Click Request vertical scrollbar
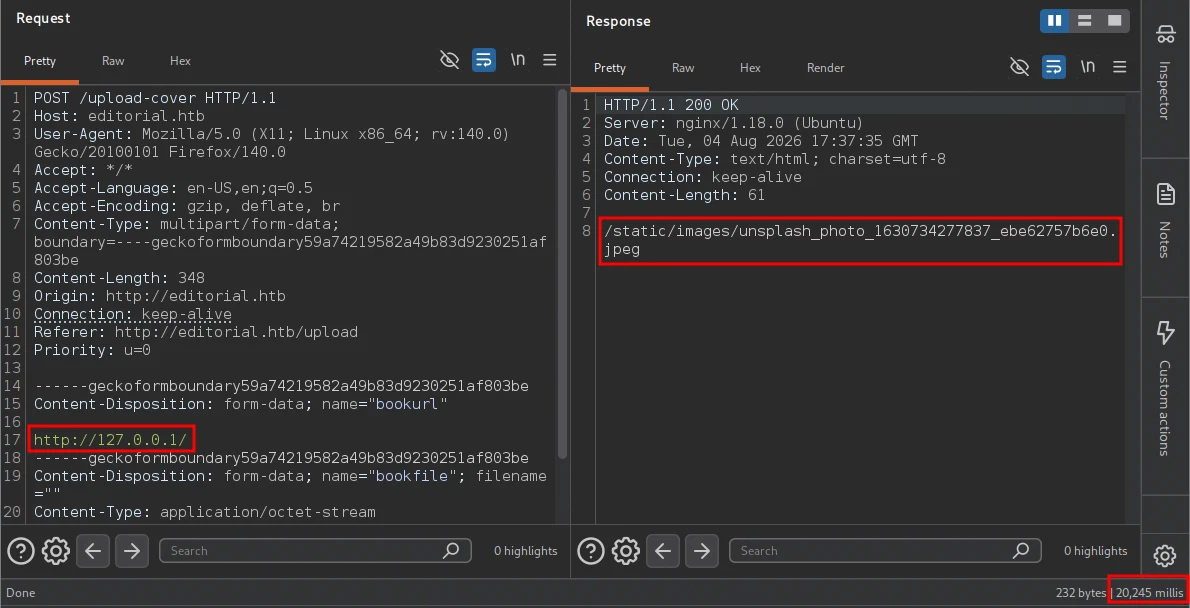Image resolution: width=1190 pixels, height=608 pixels. coord(562,273)
